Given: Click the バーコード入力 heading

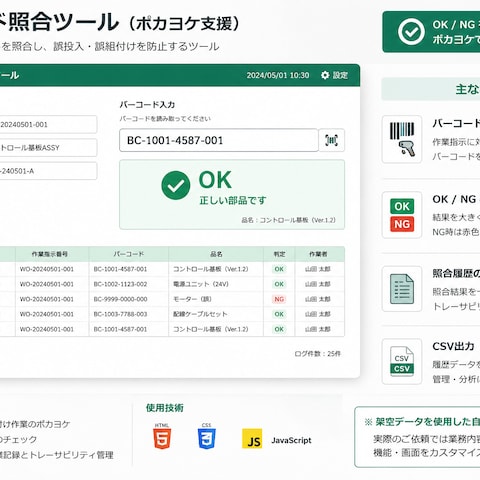Looking at the screenshot, I should 147,105.
